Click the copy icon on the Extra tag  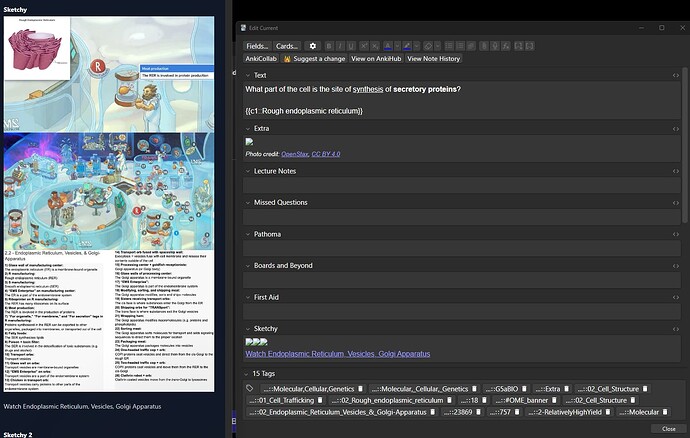click(566, 389)
